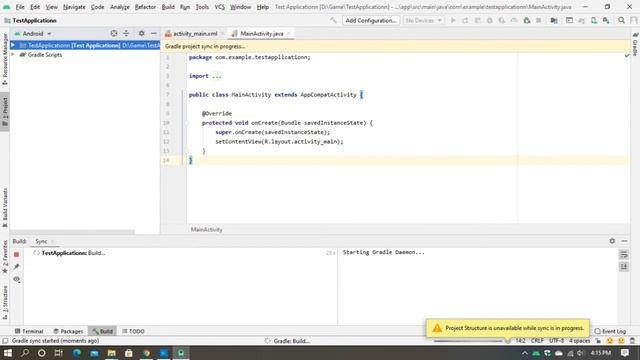Click the Windows Start button
Screen dimensions: 640x360
[7, 353]
